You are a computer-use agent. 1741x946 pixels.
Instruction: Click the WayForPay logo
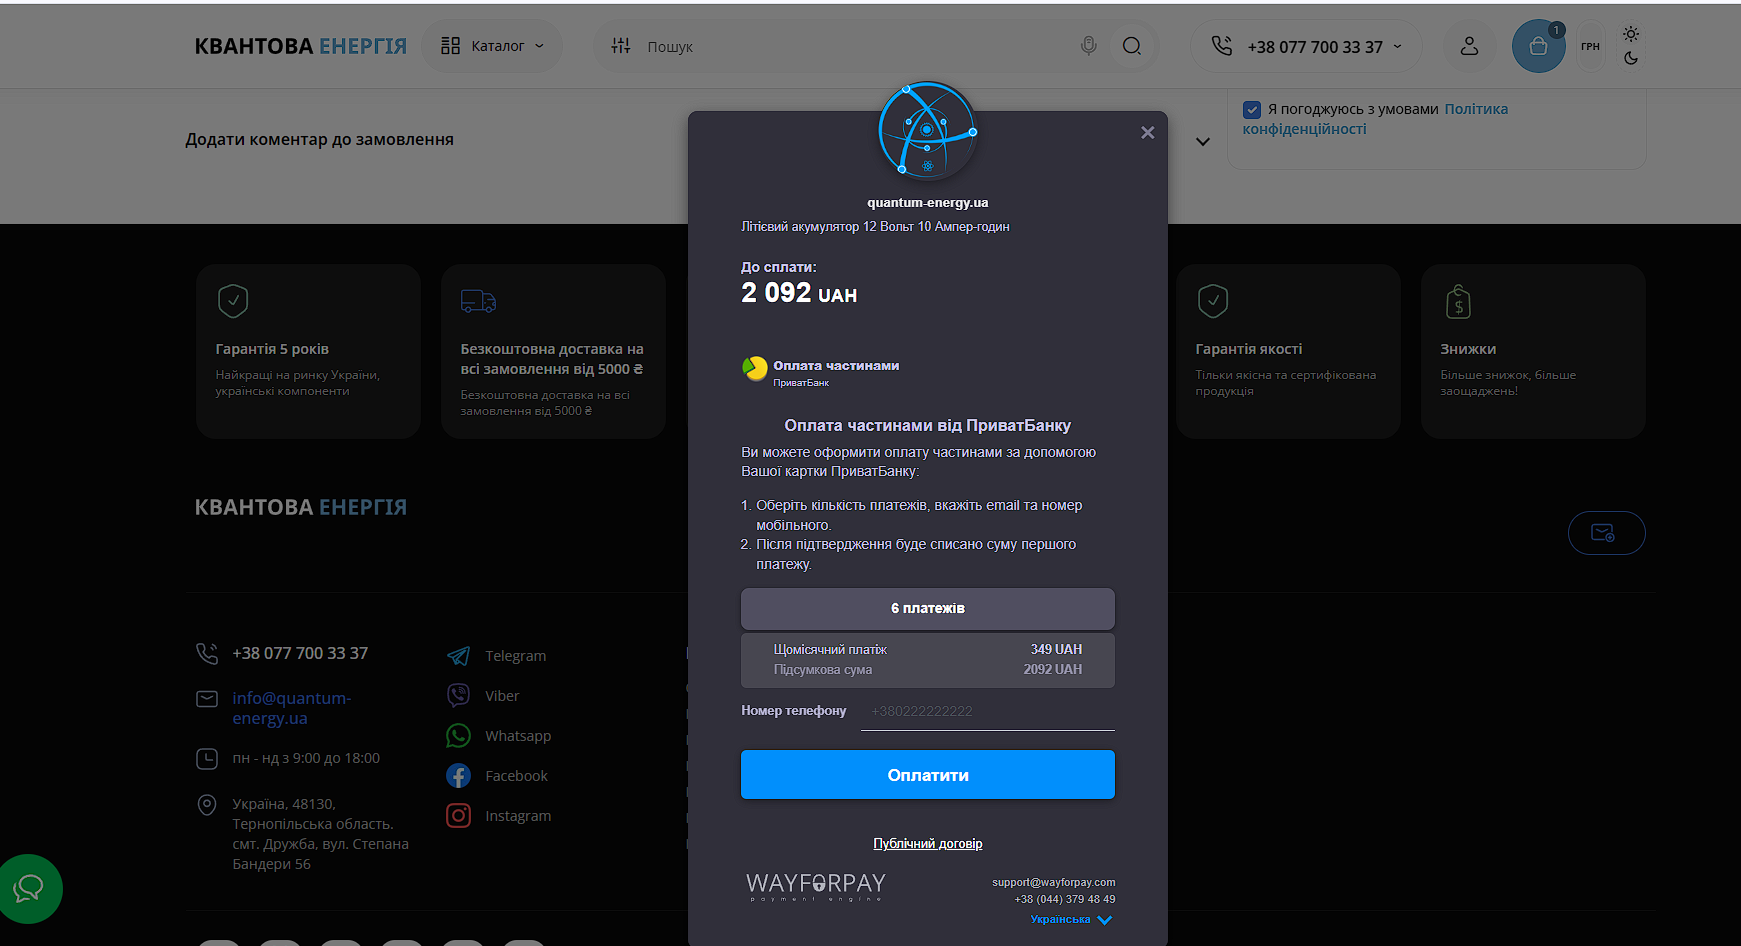pos(816,886)
